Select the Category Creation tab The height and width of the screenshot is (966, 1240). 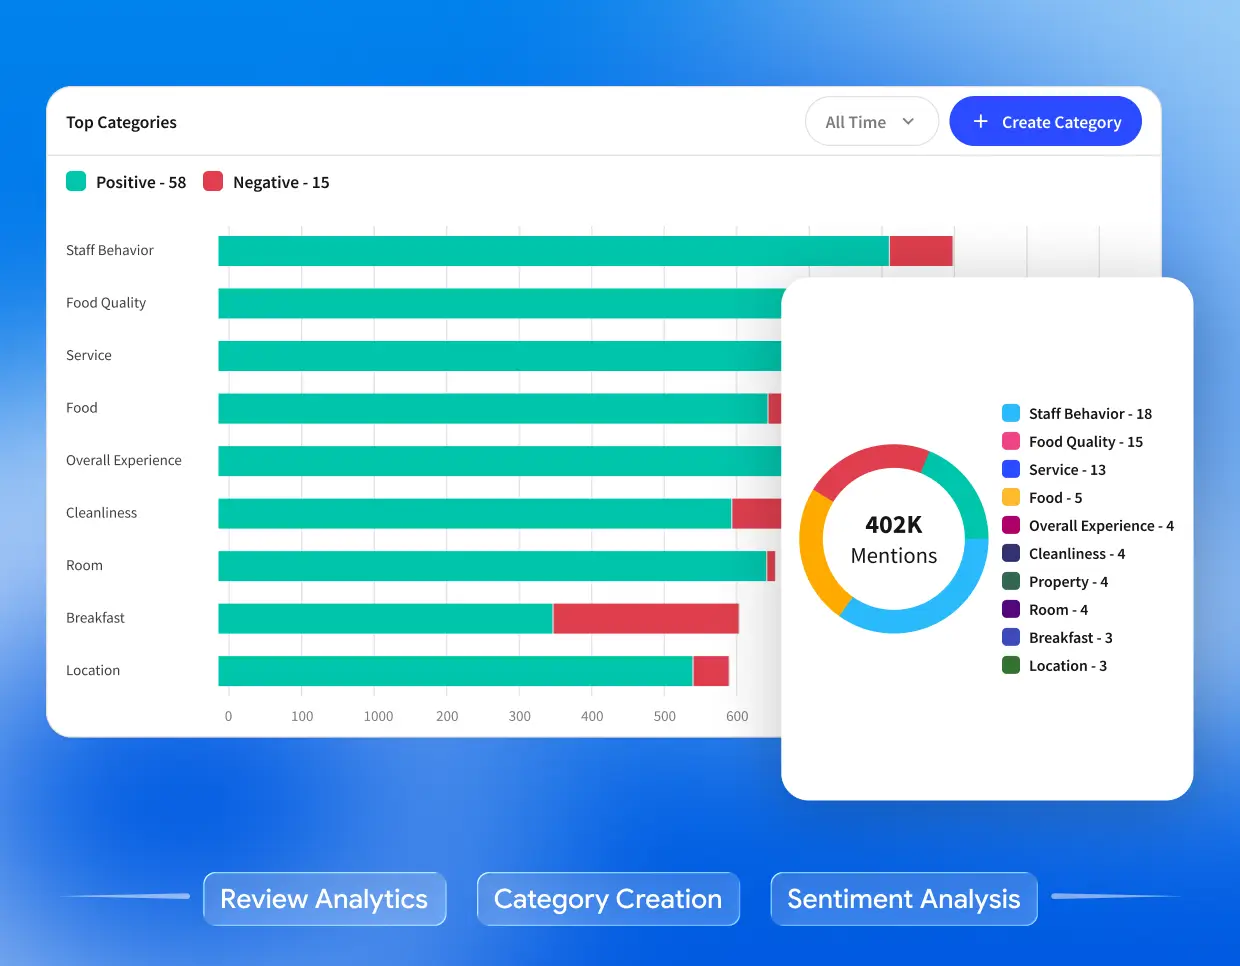tap(608, 899)
